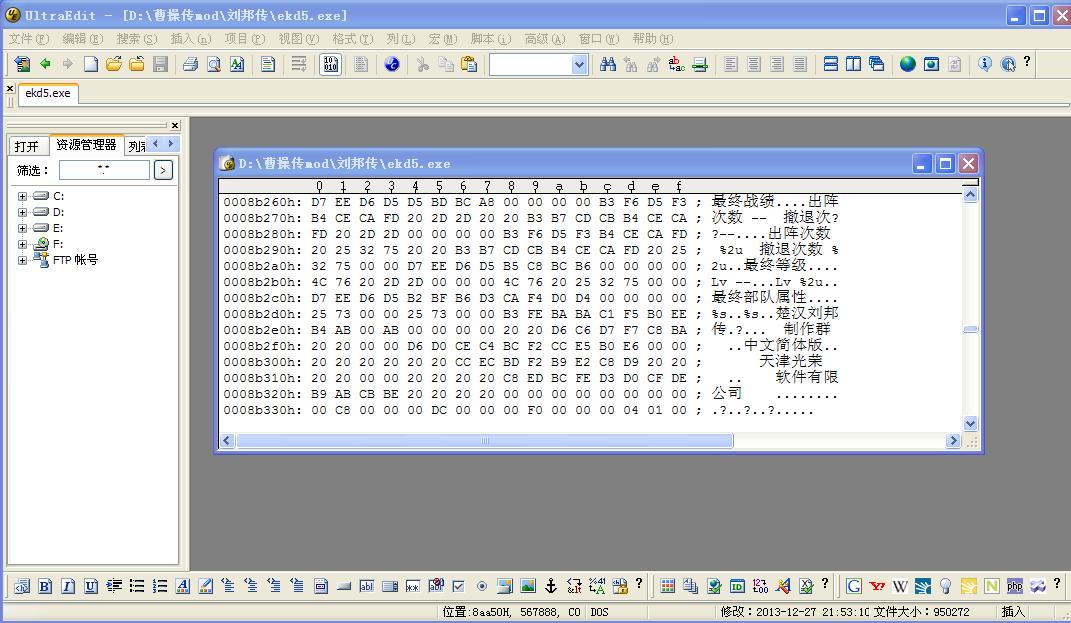1071x623 pixels.
Task: Expand the C: drive tree node
Action: [22, 196]
